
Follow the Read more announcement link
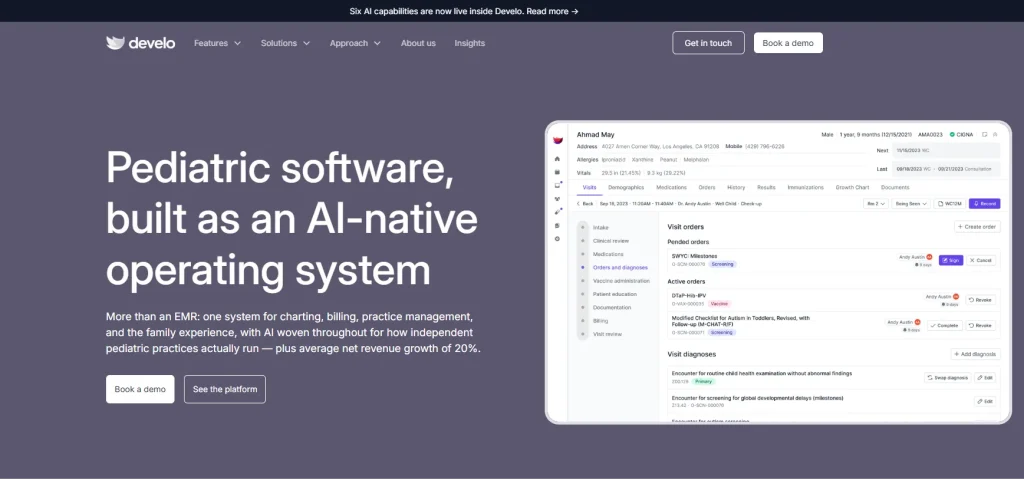[x=552, y=11]
